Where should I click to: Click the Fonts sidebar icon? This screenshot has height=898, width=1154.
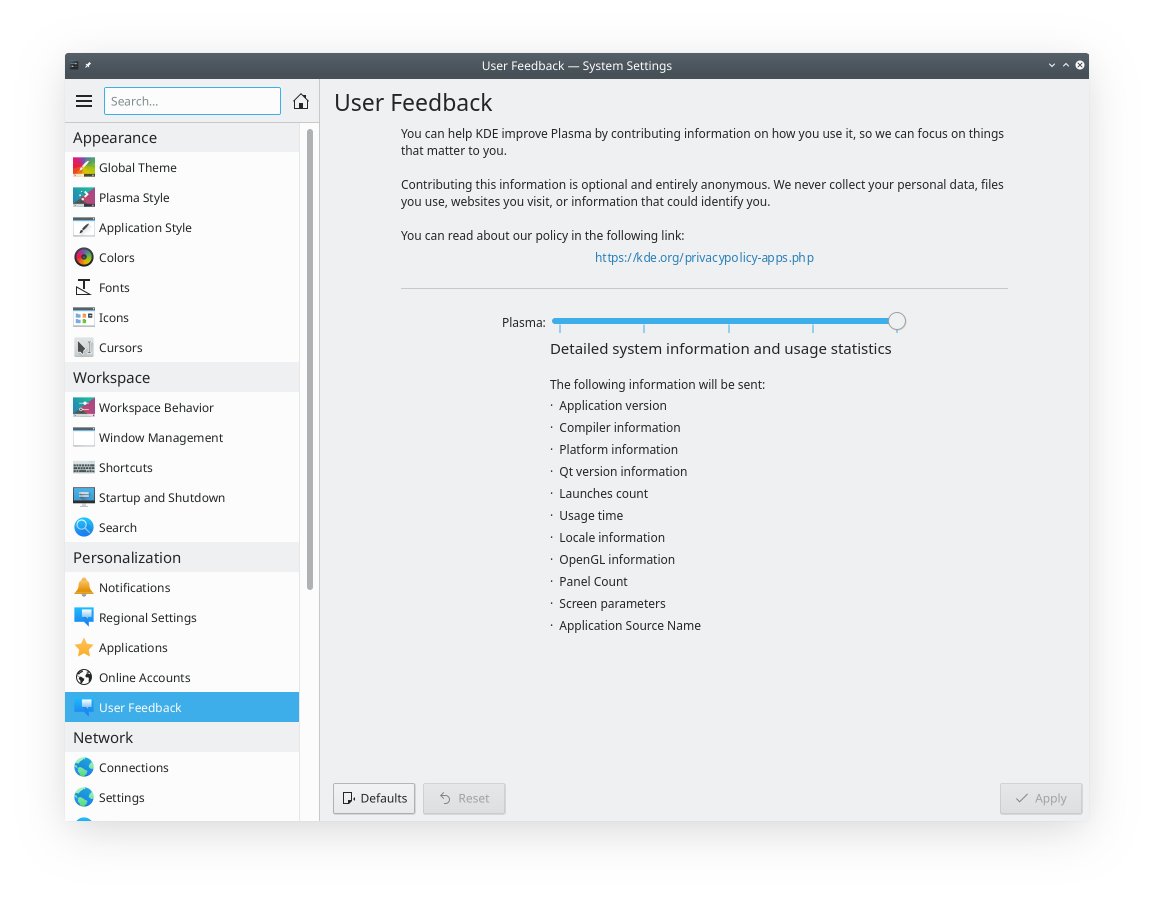(x=84, y=287)
